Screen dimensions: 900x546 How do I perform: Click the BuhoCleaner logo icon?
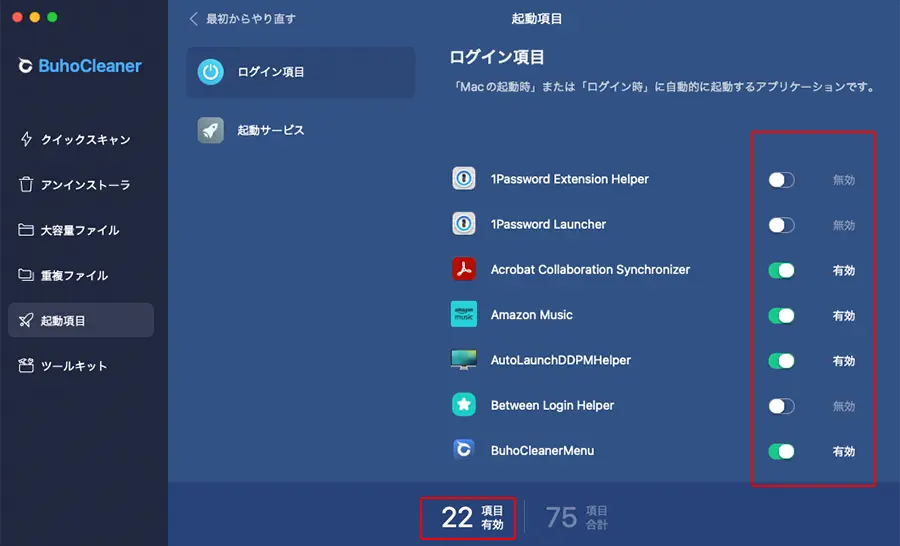pyautogui.click(x=25, y=66)
